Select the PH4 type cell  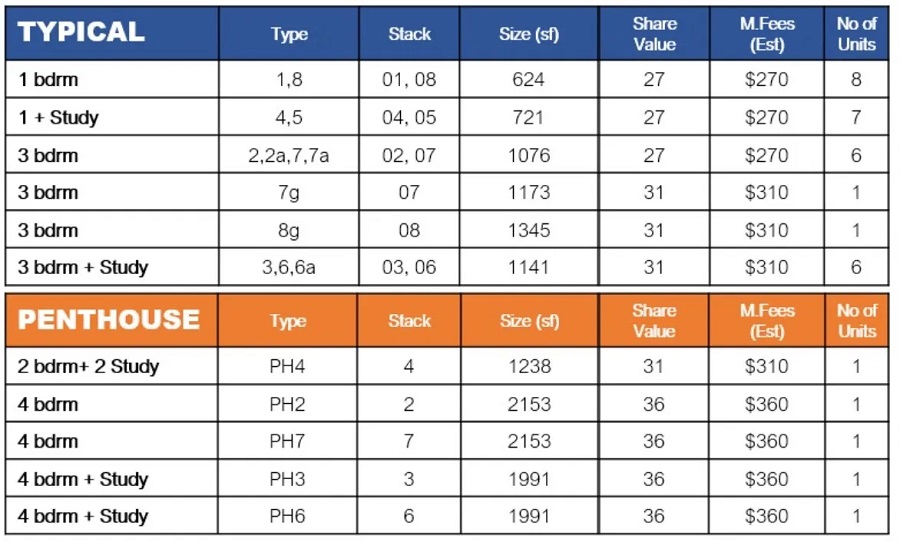[x=289, y=366]
